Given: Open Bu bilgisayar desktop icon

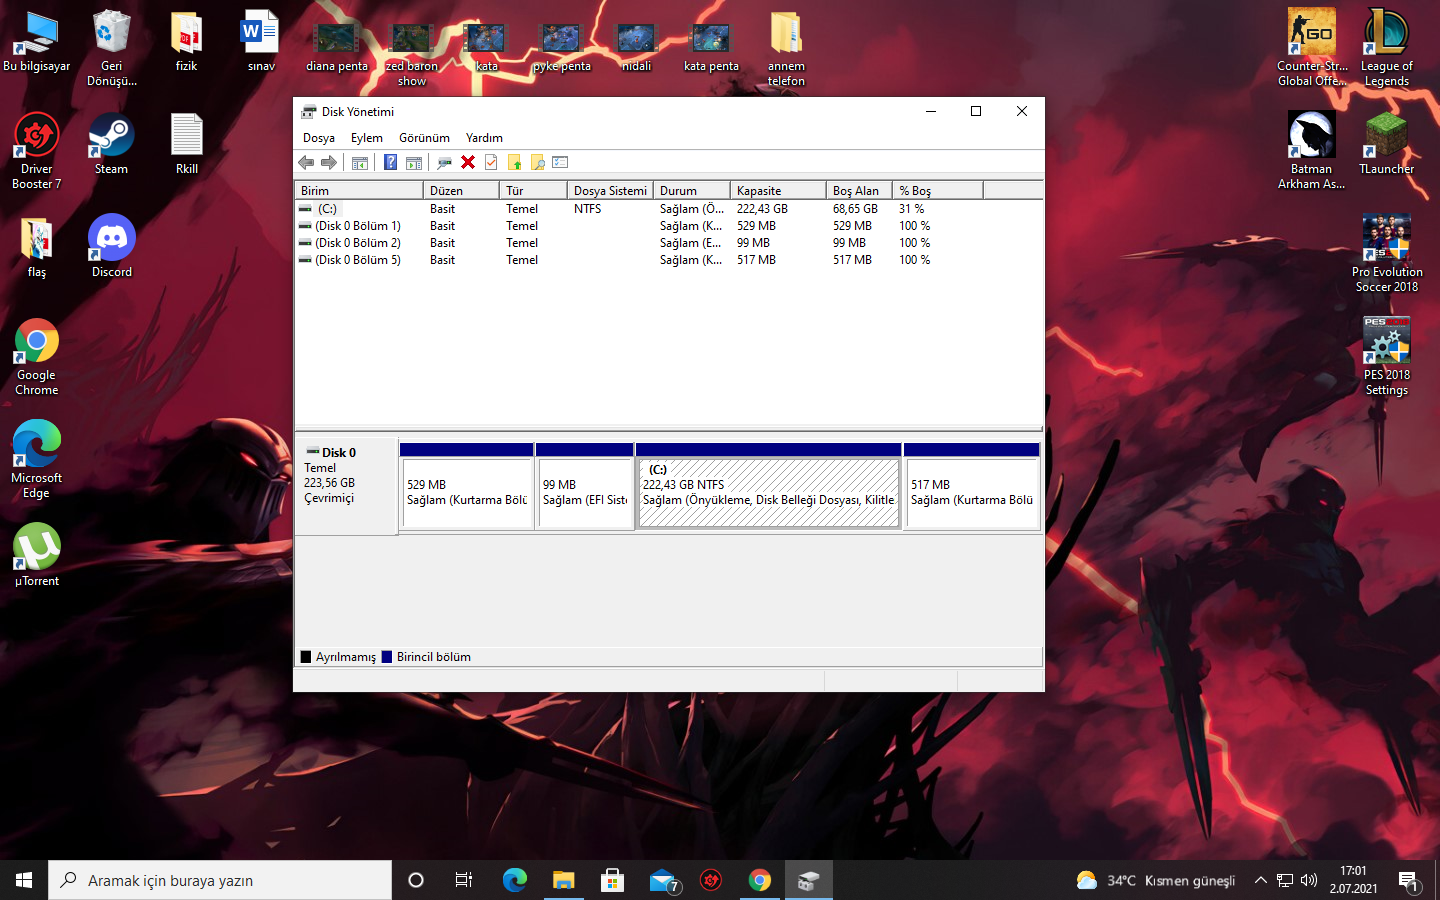Looking at the screenshot, I should [x=37, y=42].
